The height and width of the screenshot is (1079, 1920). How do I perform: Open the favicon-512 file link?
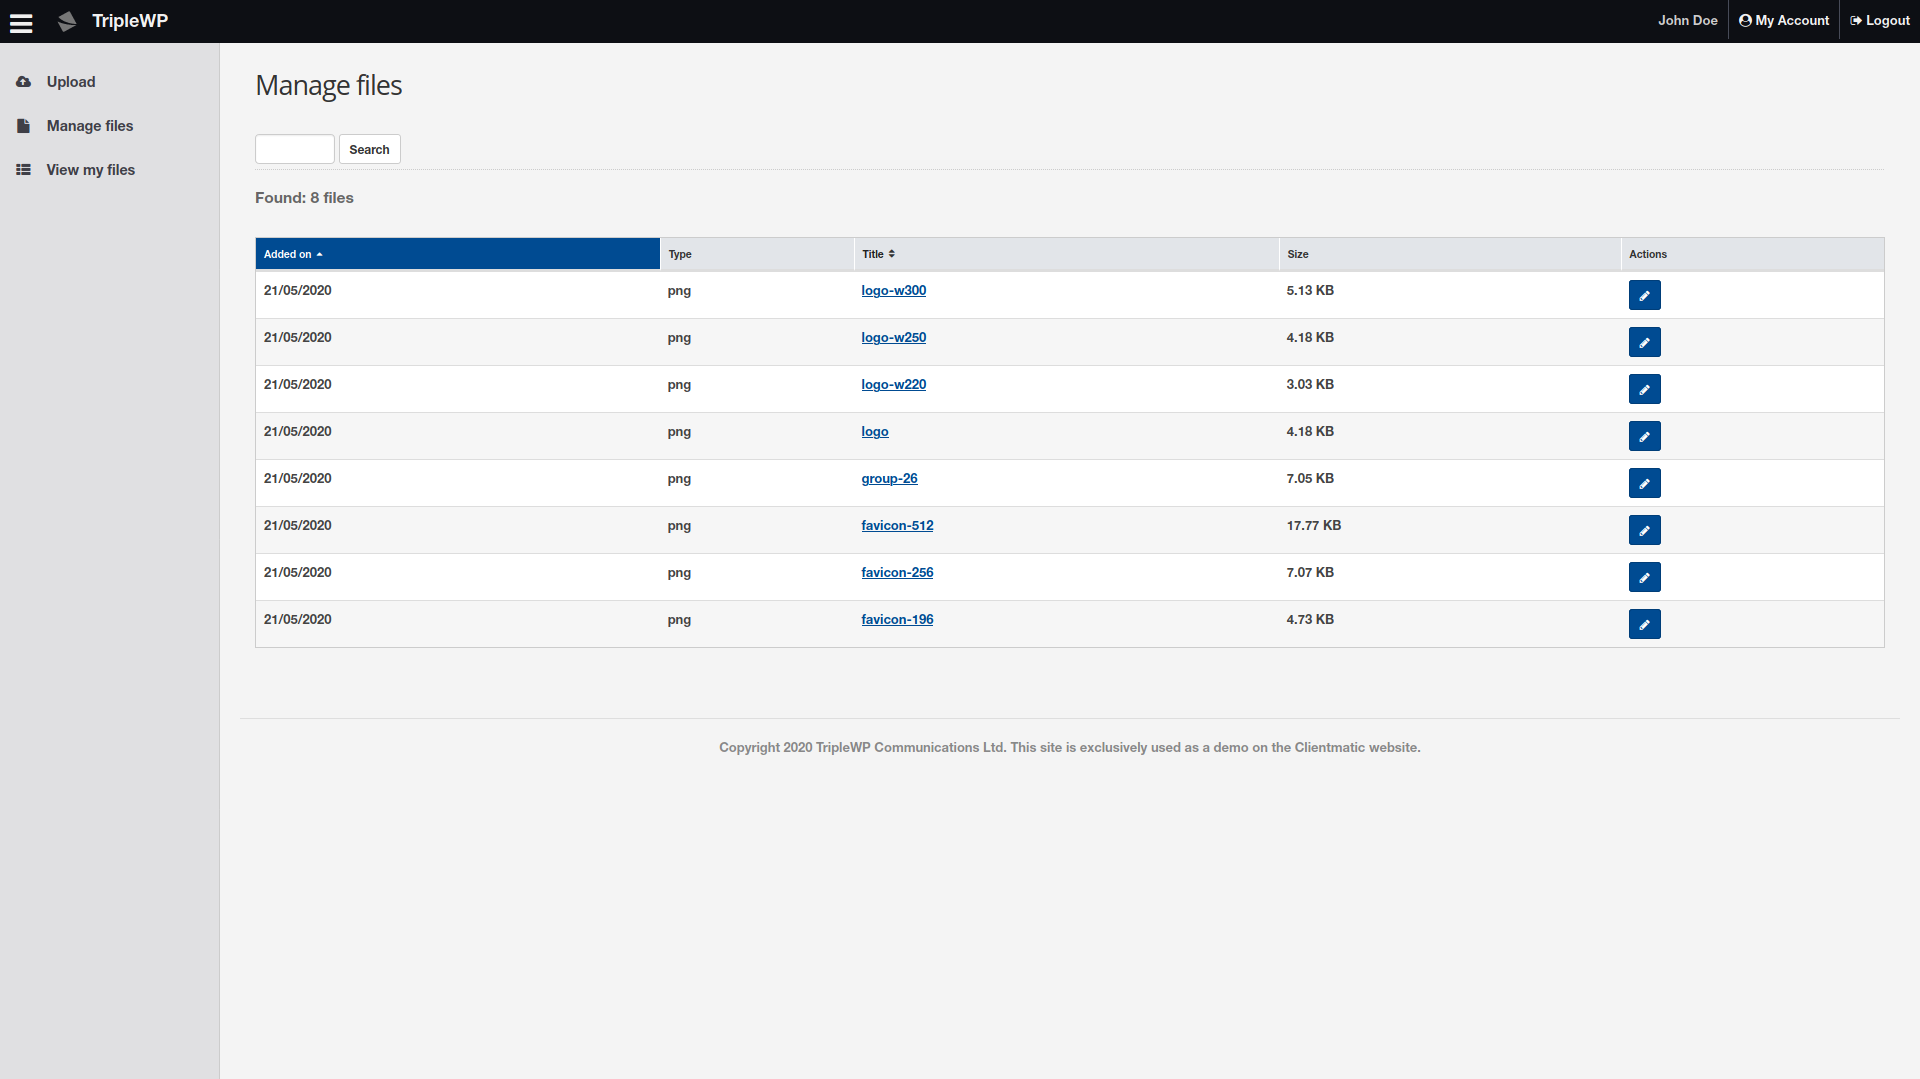897,526
